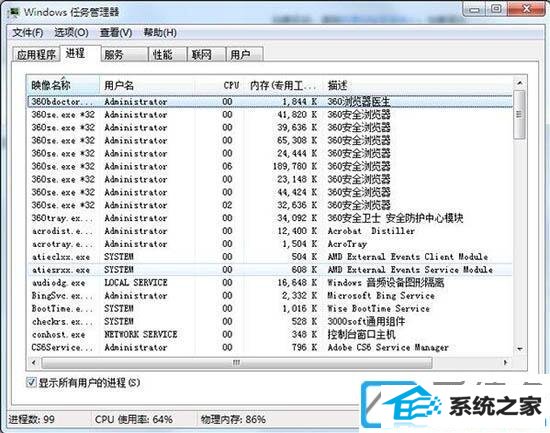This screenshot has width=550, height=433.
Task: Click the vertical scrollbar down arrow
Action: 519,349
